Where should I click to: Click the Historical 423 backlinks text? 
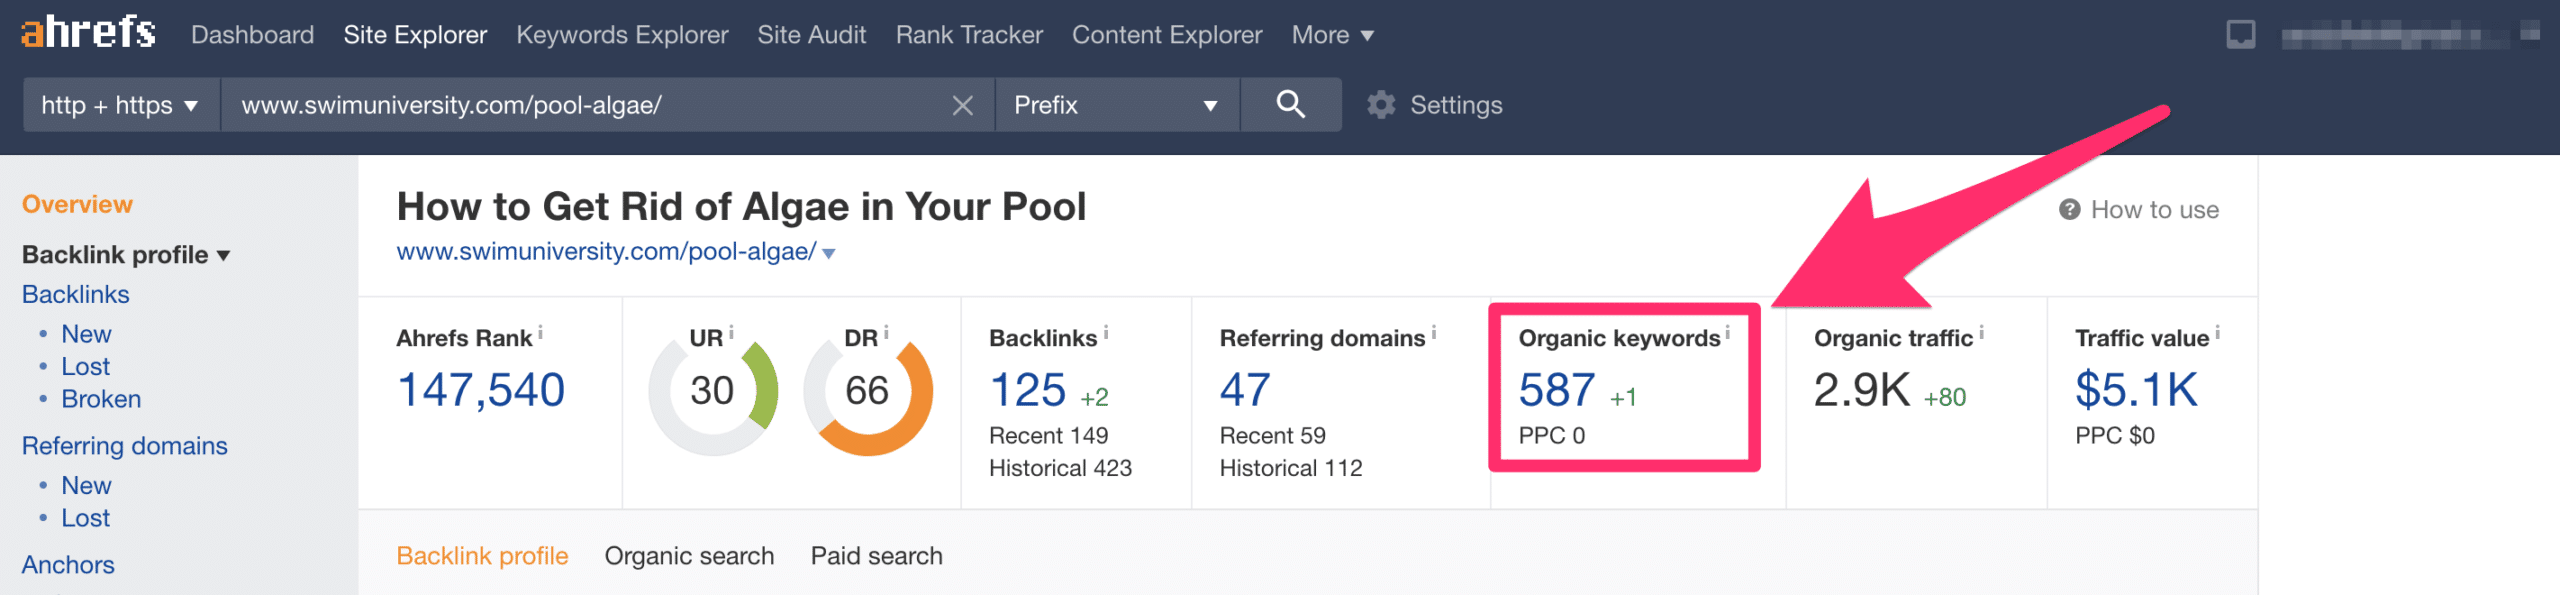click(1060, 468)
